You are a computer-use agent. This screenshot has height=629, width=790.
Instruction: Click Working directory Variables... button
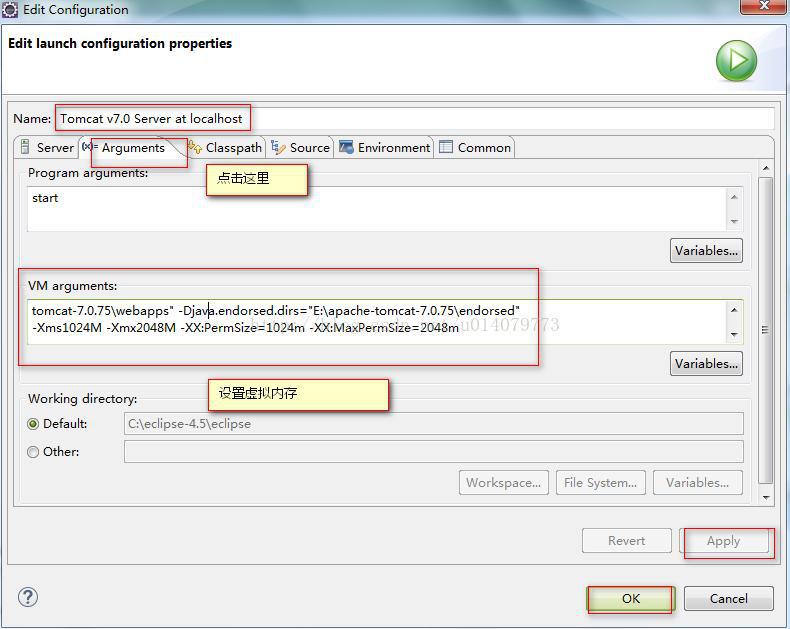pyautogui.click(x=697, y=483)
